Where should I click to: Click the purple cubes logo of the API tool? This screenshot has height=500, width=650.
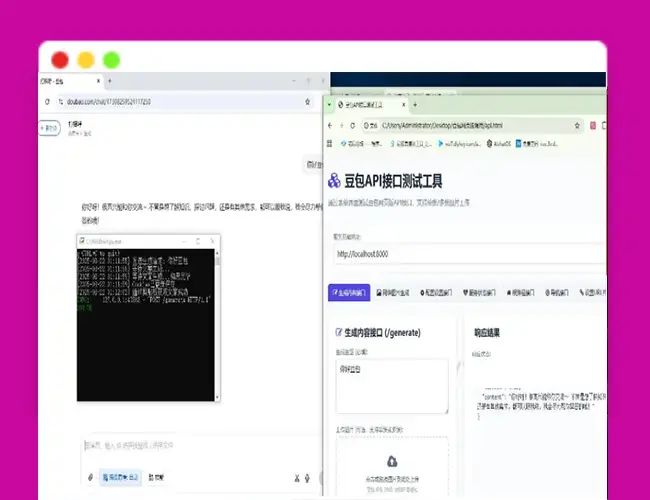[334, 181]
